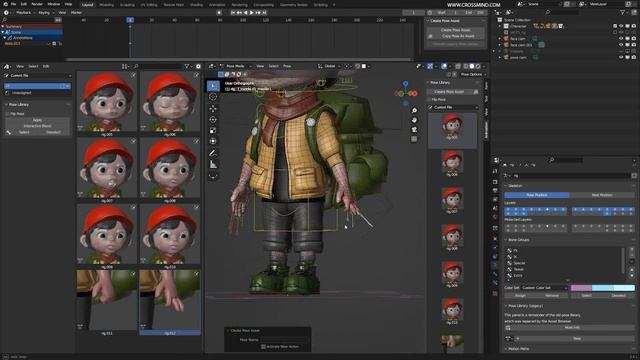The image size is (640, 360).
Task: Open the File menu
Action: [13, 4]
